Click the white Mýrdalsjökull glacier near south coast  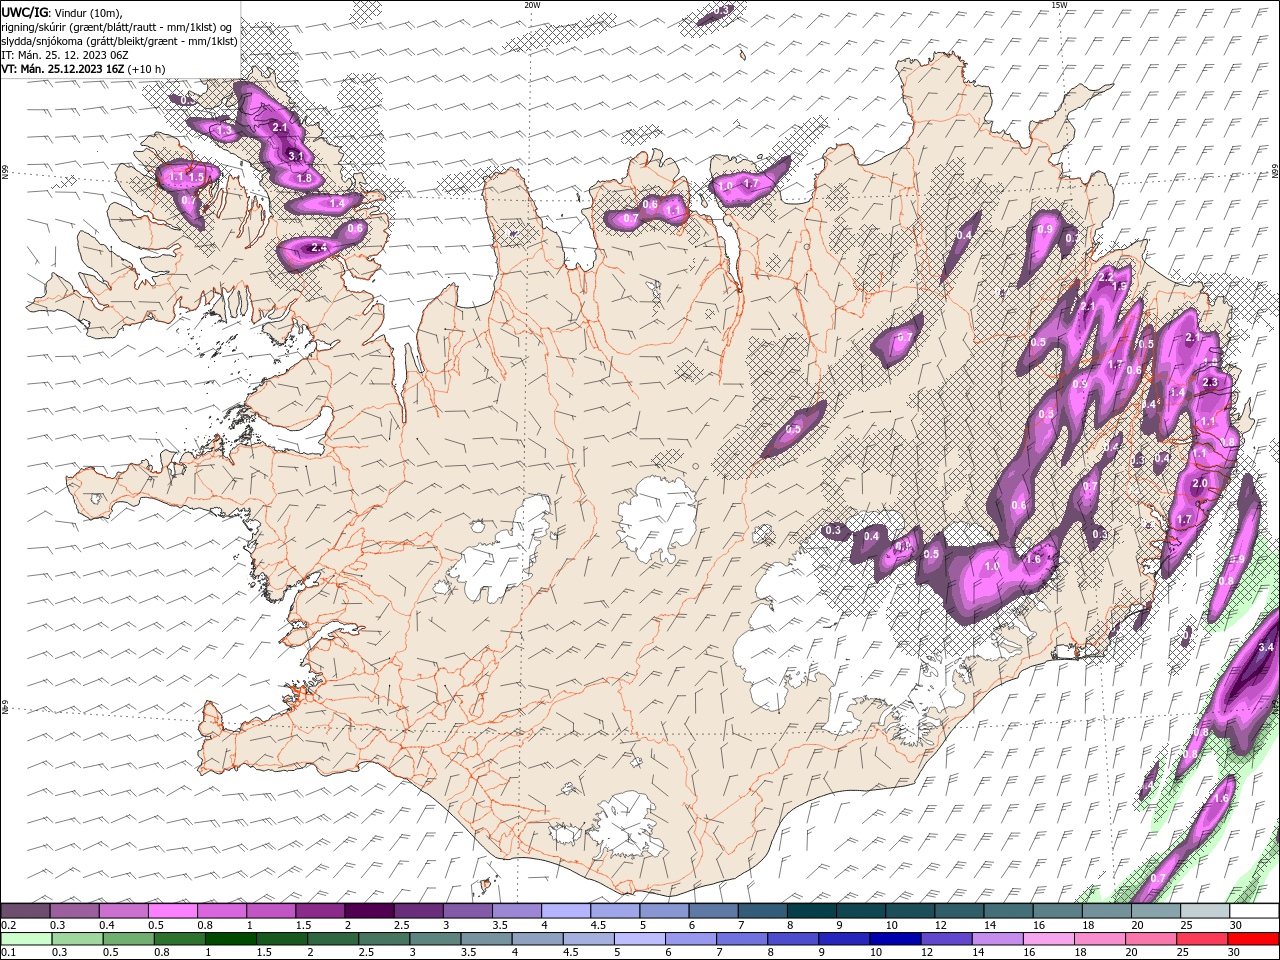point(628,825)
